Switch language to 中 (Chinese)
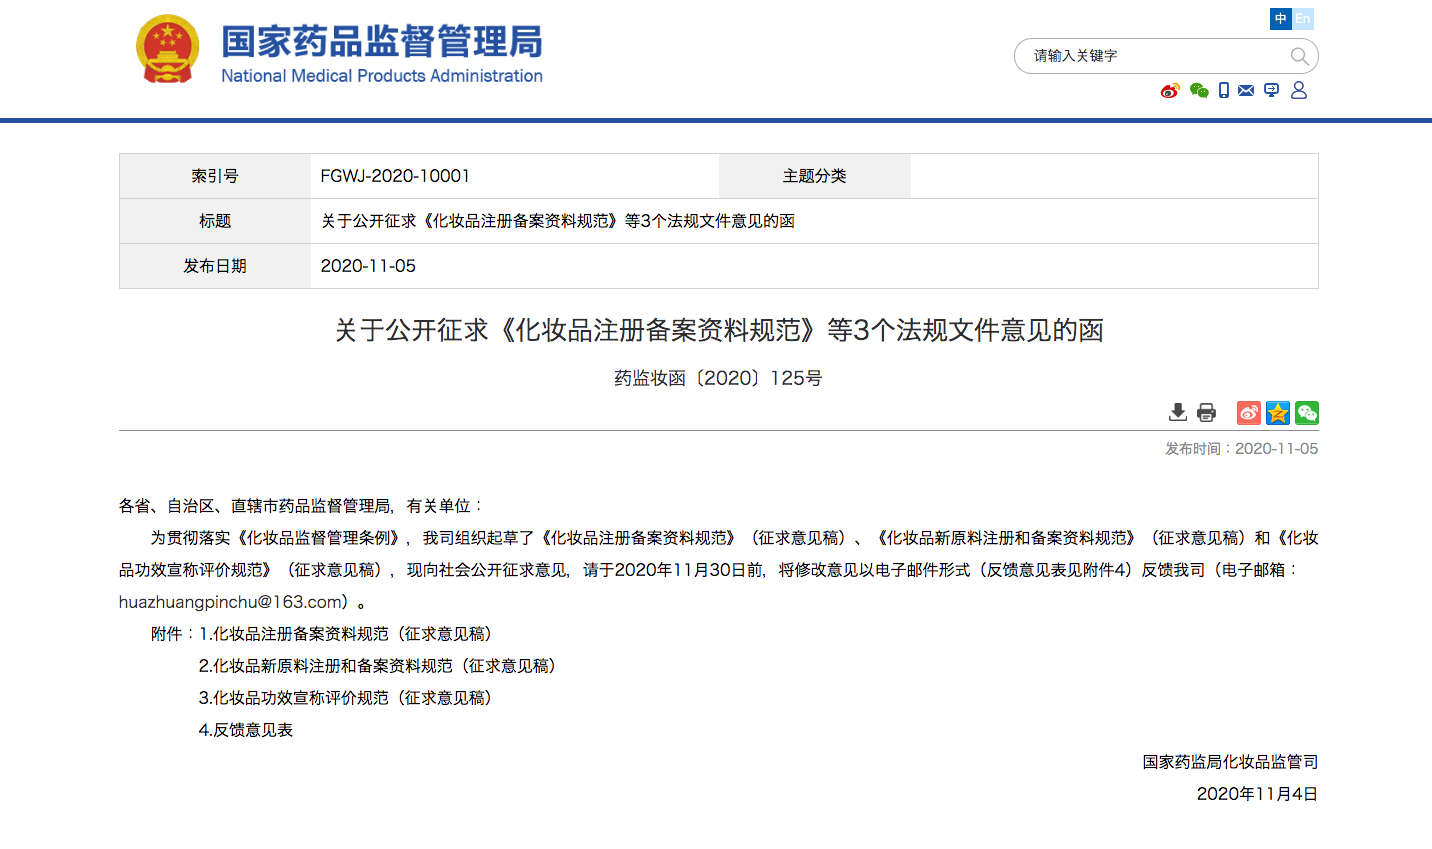1432x849 pixels. click(1280, 19)
